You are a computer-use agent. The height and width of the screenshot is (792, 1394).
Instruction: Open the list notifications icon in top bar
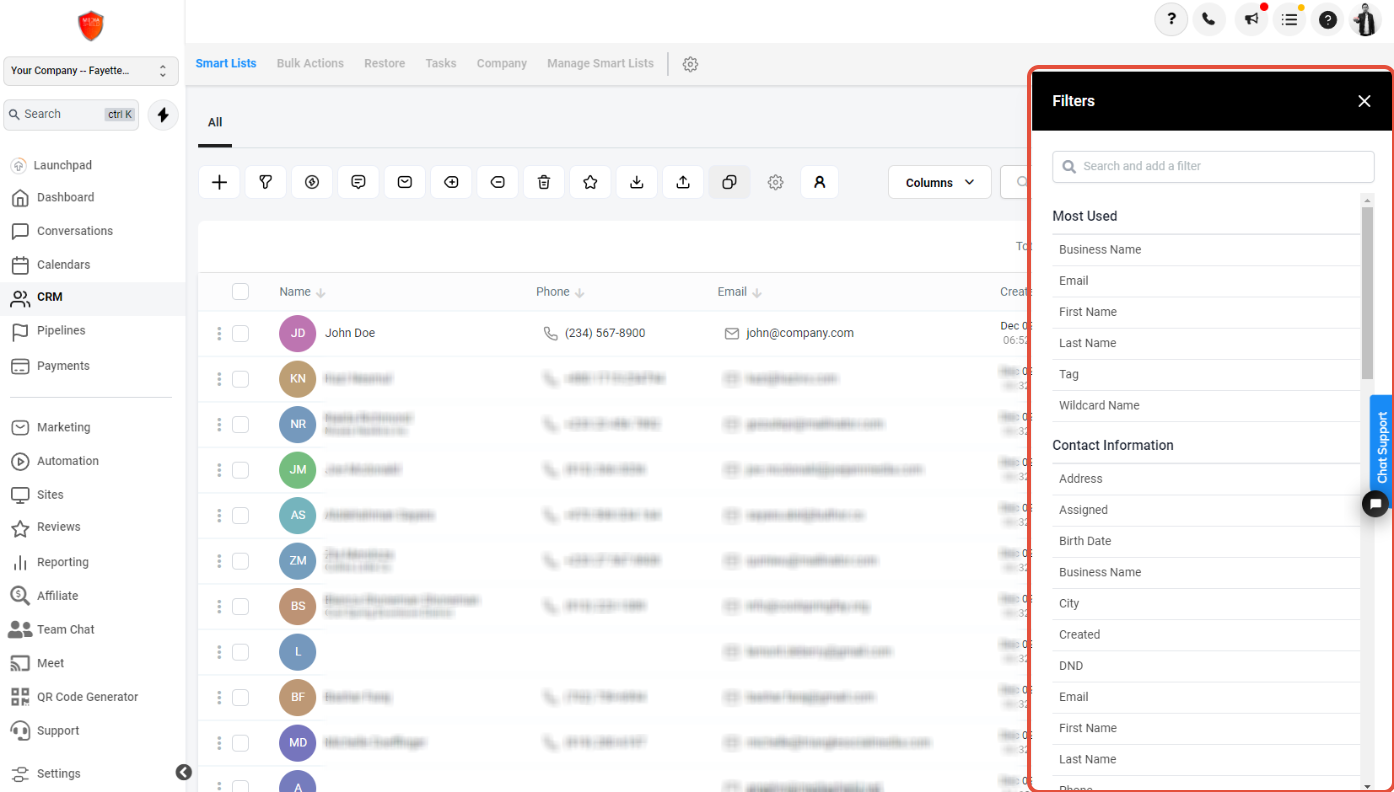[1289, 19]
